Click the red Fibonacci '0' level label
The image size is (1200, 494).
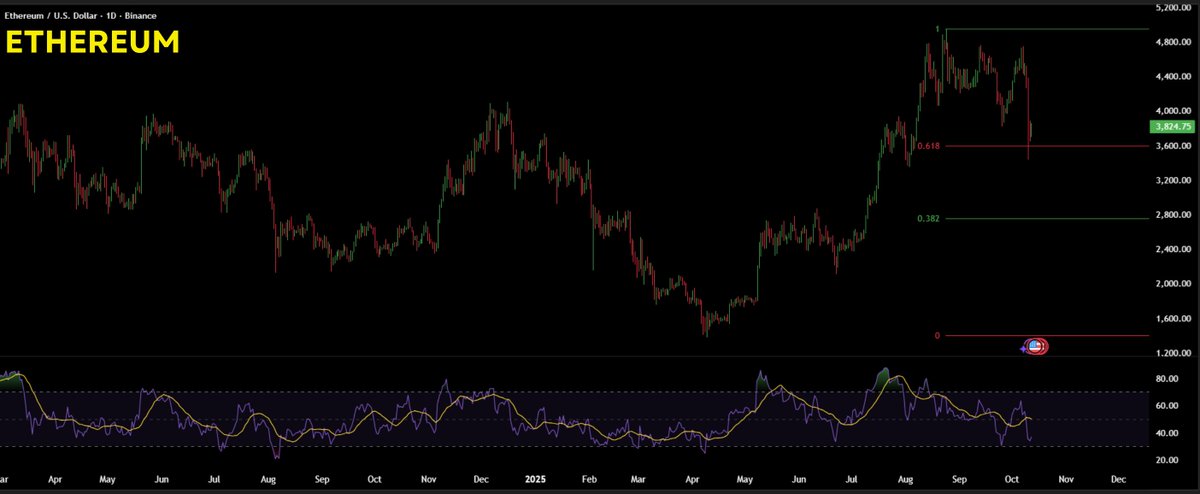937,336
